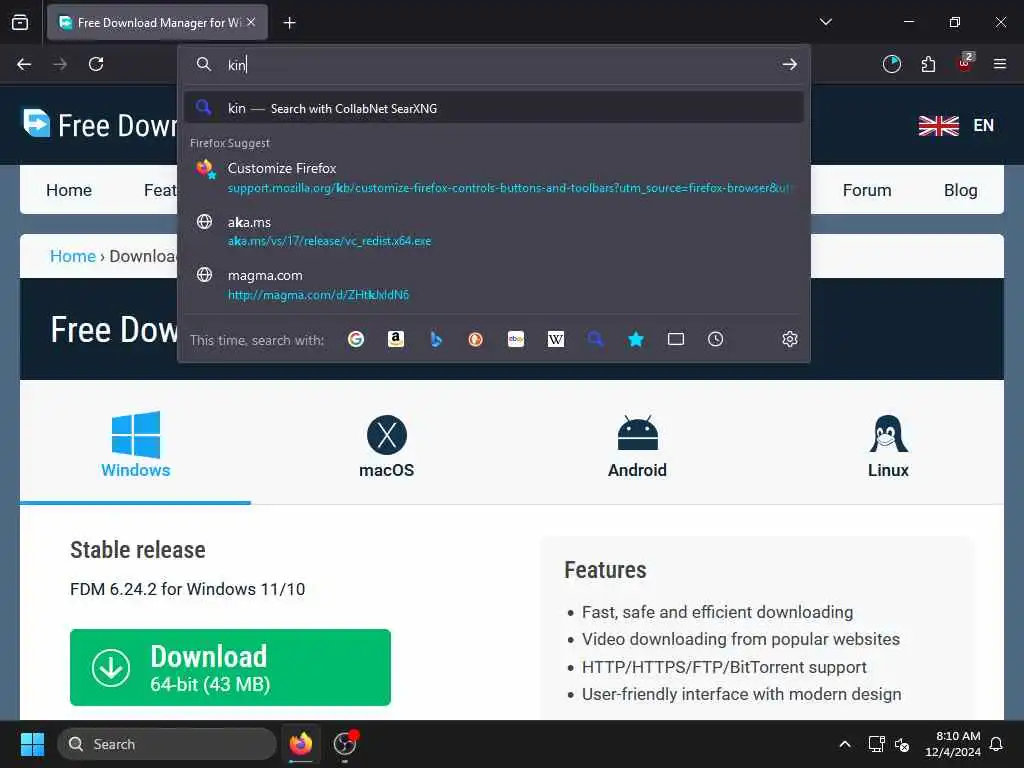Select the Free Download Manager tab

(x=157, y=22)
